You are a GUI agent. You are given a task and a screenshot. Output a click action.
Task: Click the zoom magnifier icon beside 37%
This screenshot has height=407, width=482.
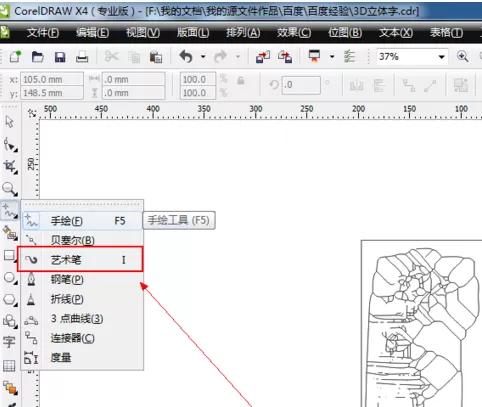point(462,56)
